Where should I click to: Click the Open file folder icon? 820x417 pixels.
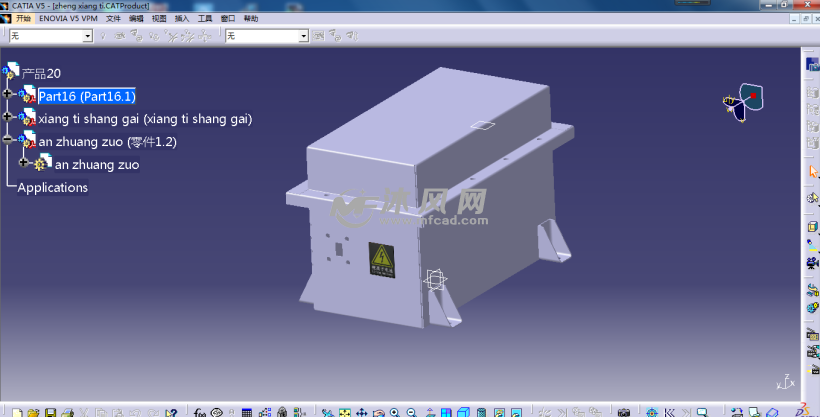[x=33, y=412]
